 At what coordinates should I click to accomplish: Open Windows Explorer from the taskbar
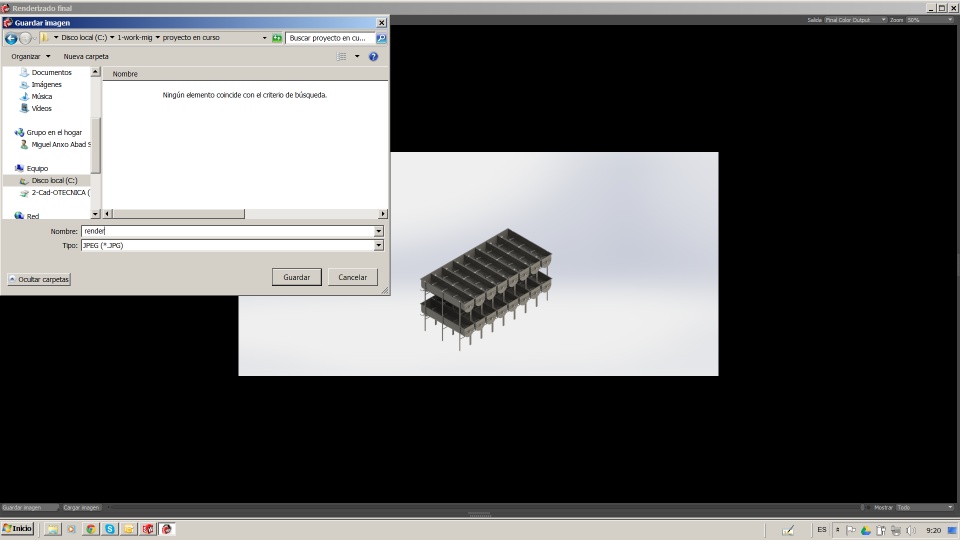tap(53, 529)
